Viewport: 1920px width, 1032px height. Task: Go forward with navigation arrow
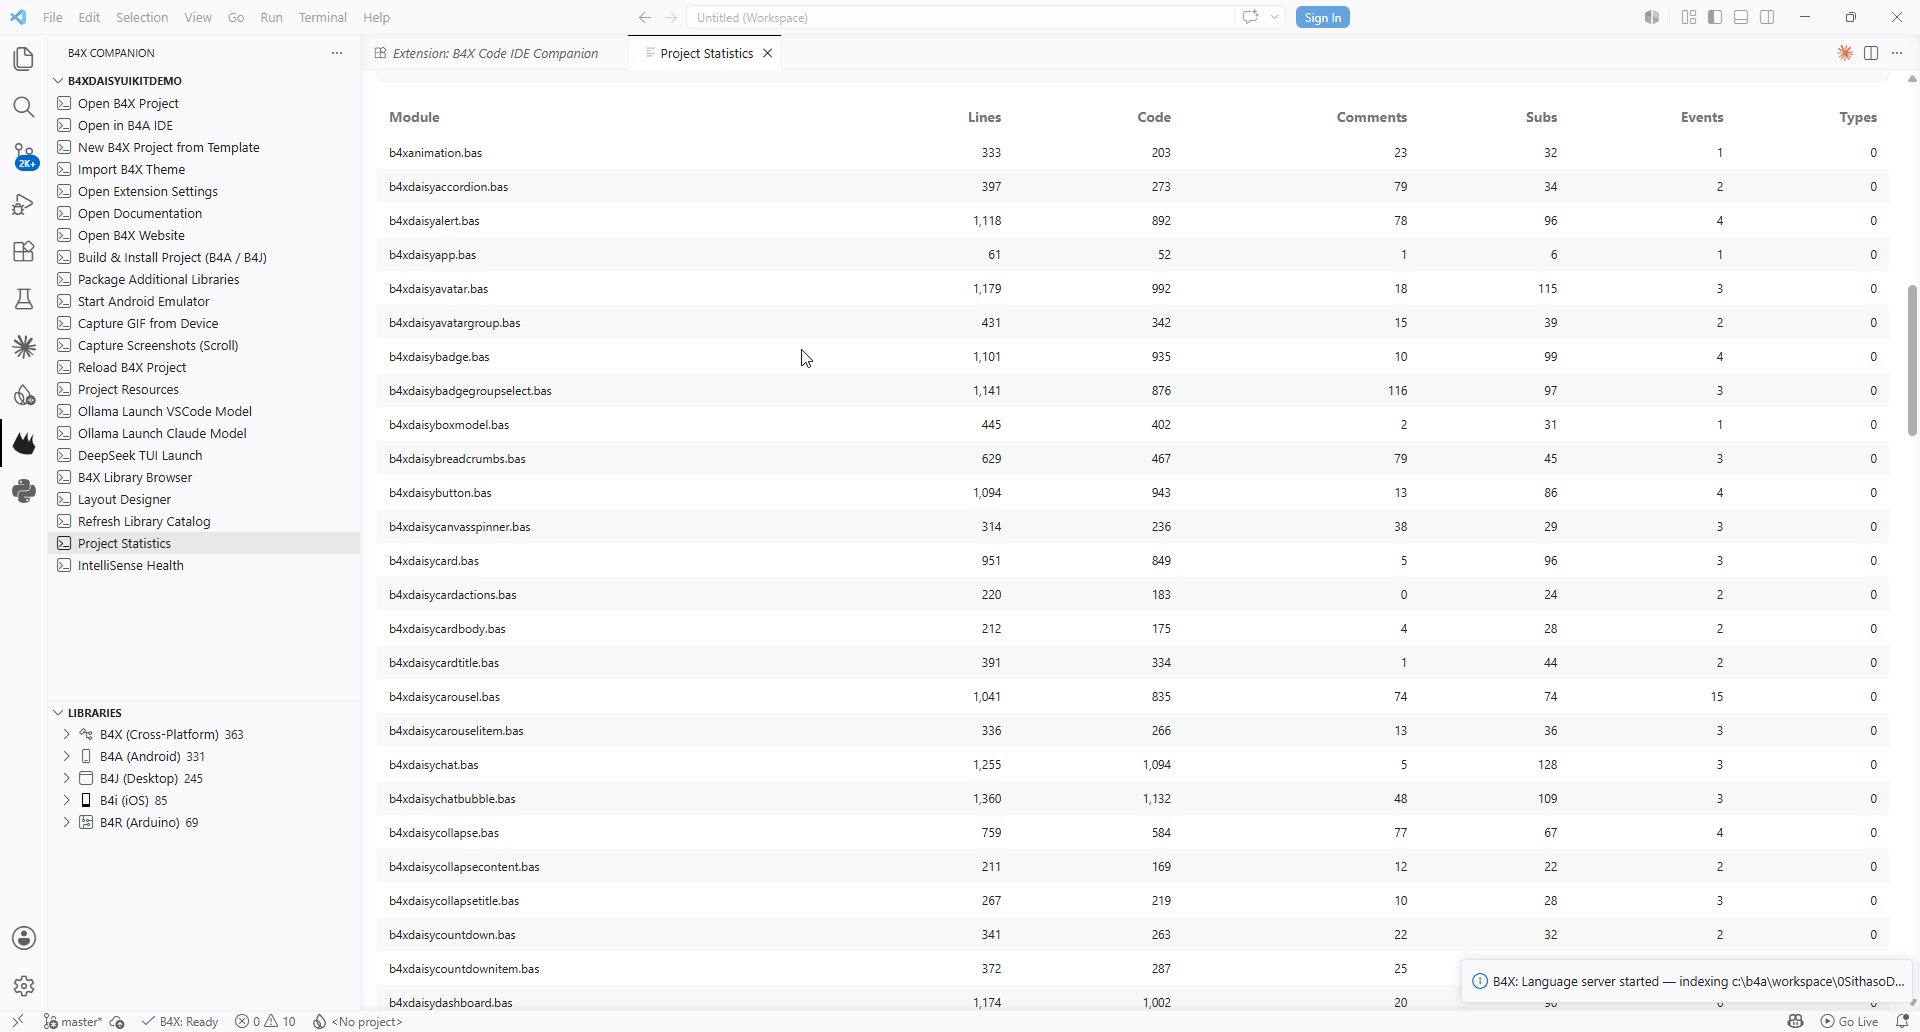(671, 17)
